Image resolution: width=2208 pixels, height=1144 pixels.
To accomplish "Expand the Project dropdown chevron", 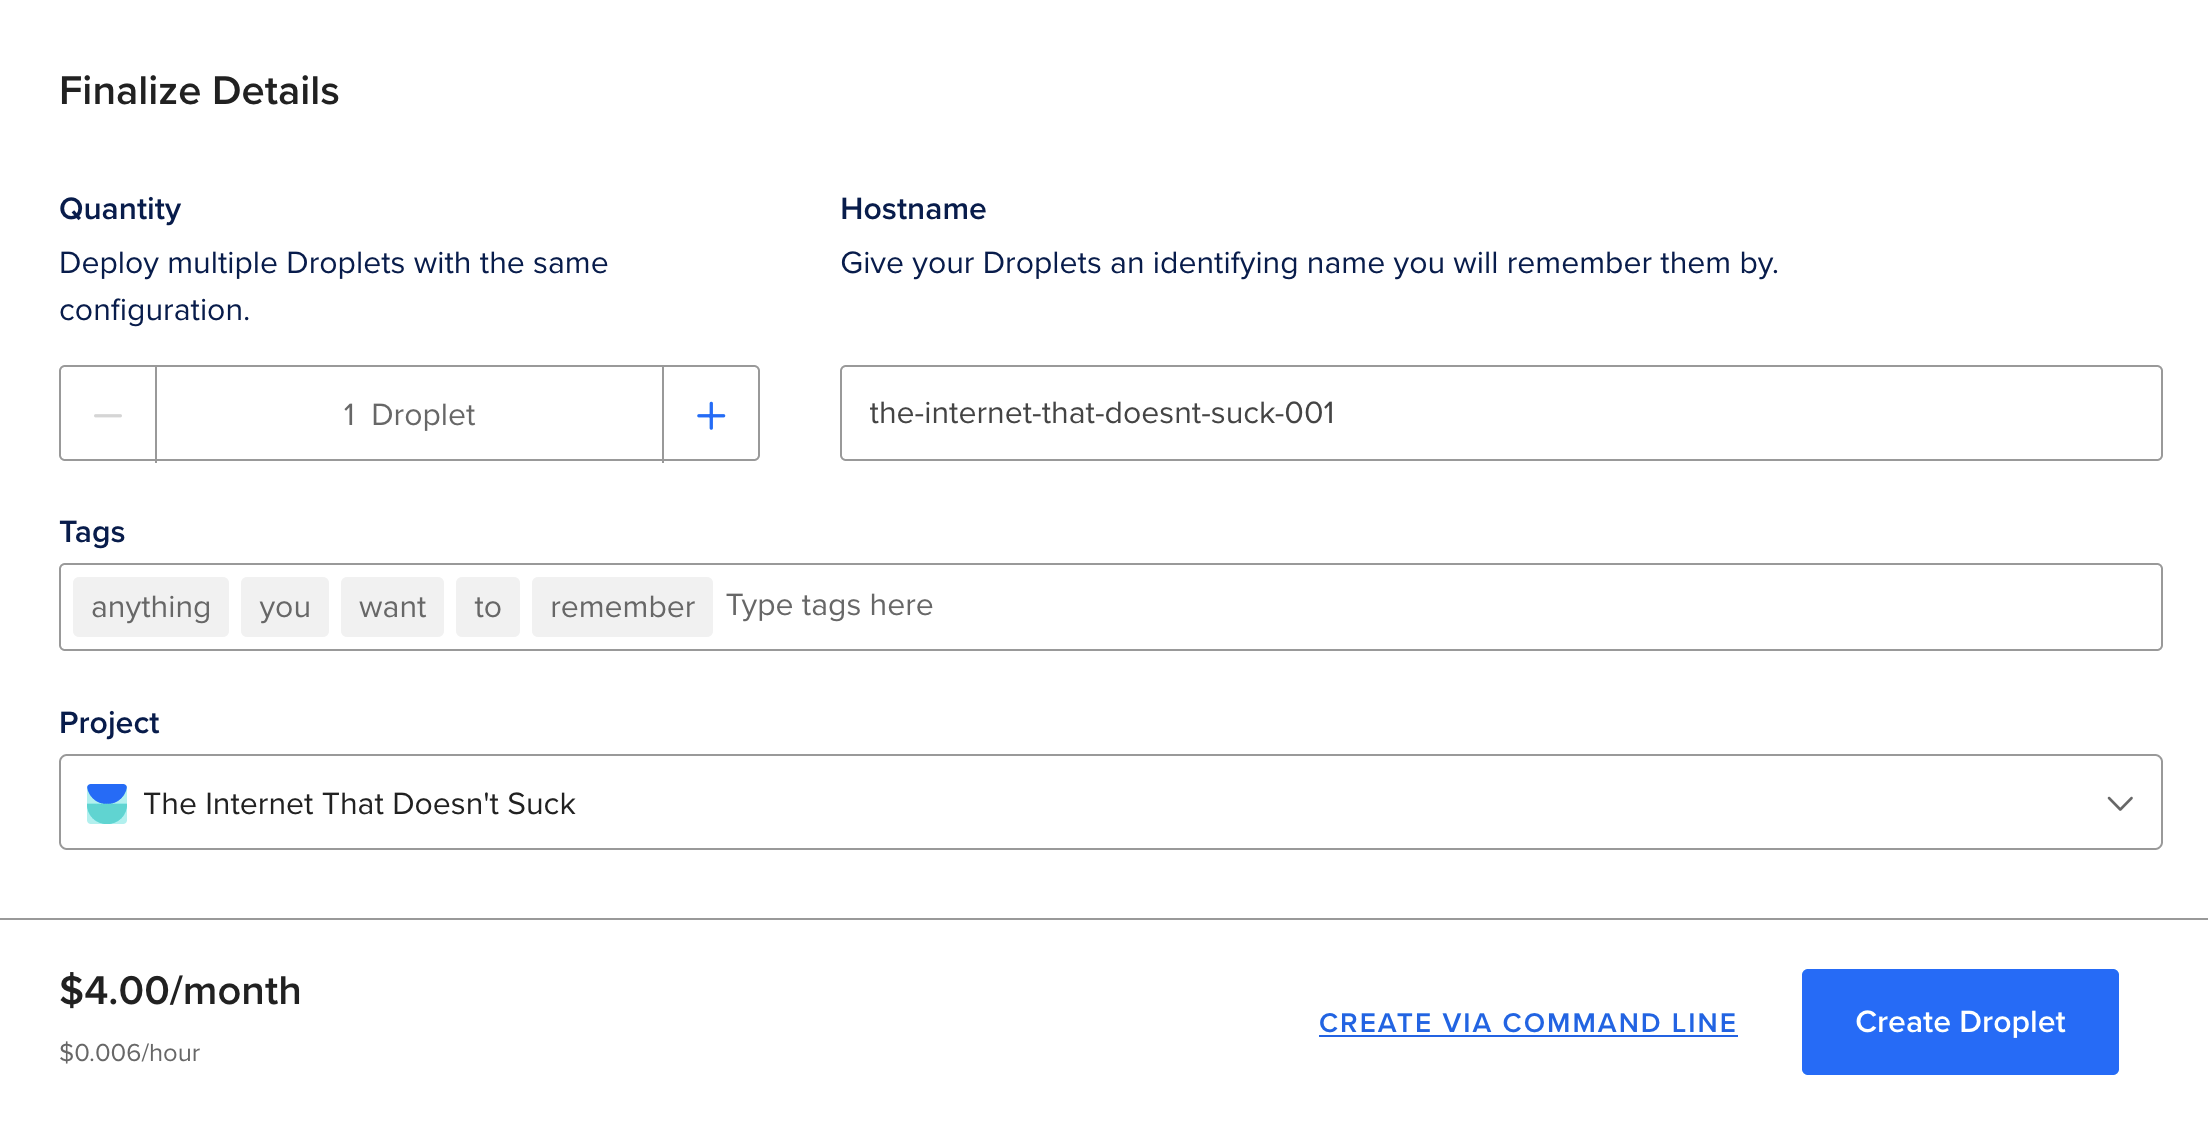I will pos(2119,803).
